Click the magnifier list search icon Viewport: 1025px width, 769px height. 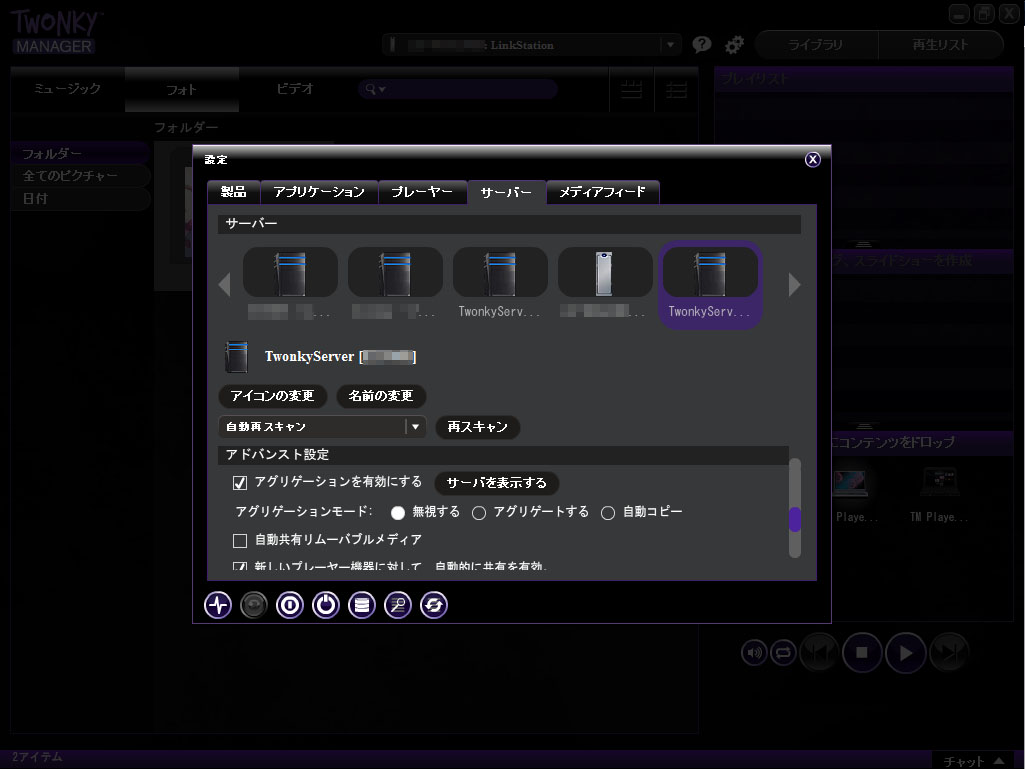pyautogui.click(x=398, y=605)
